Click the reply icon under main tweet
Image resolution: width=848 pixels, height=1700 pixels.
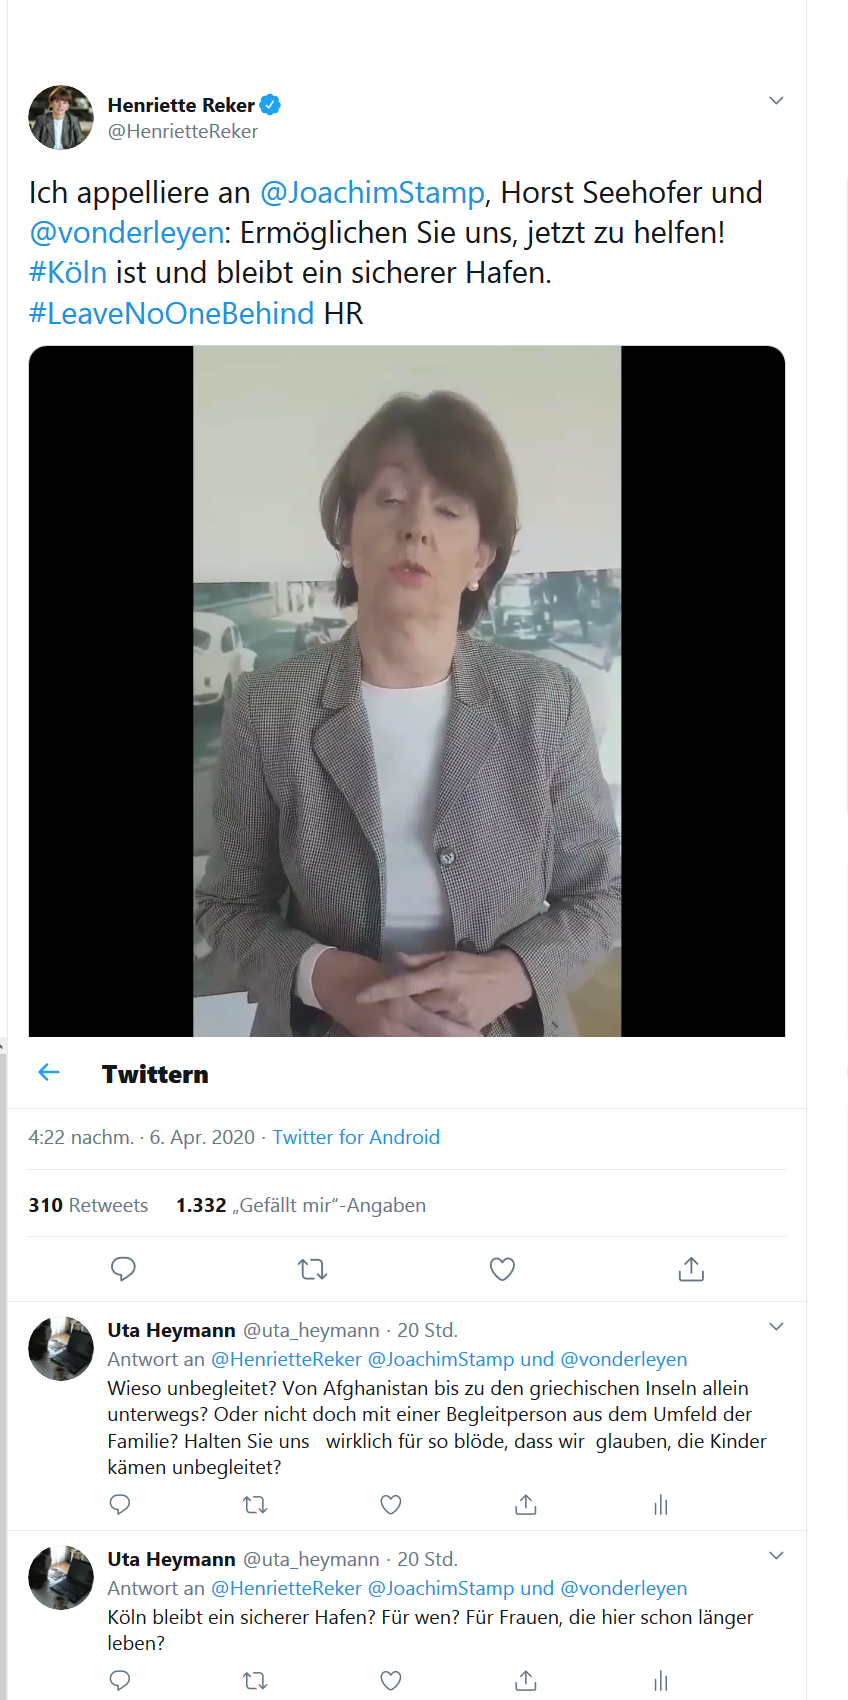point(123,1269)
